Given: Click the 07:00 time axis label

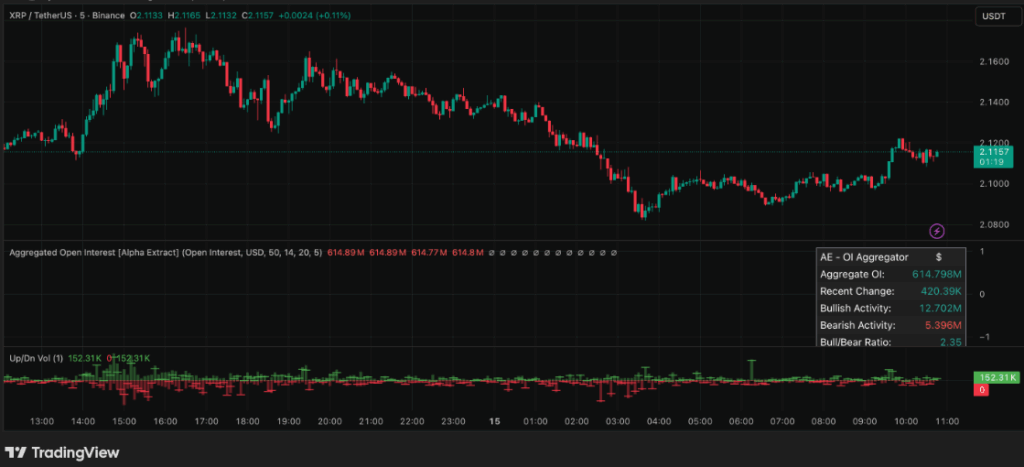Looking at the screenshot, I should point(782,421).
